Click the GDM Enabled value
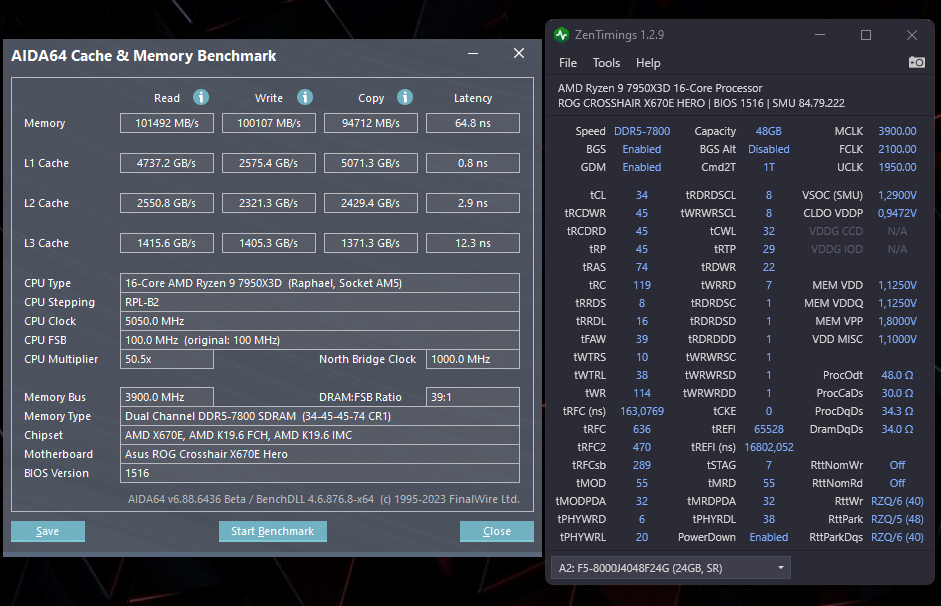 [x=642, y=167]
